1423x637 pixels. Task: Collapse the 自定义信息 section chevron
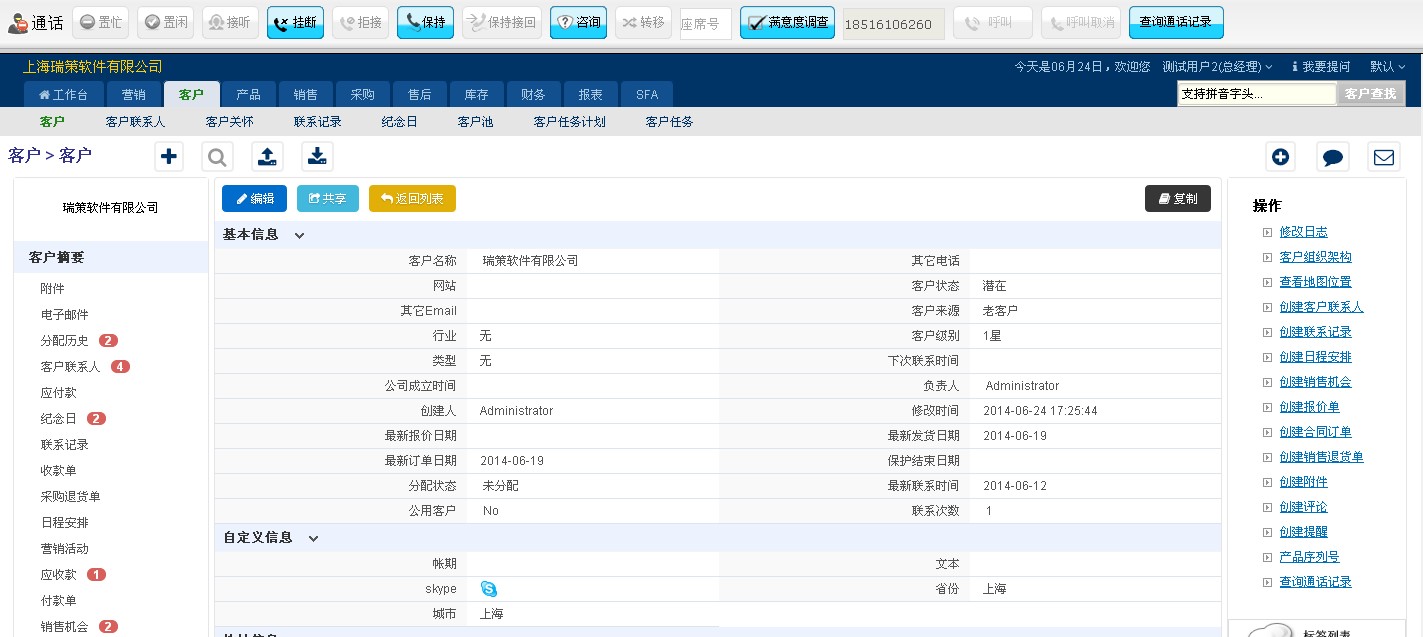313,539
